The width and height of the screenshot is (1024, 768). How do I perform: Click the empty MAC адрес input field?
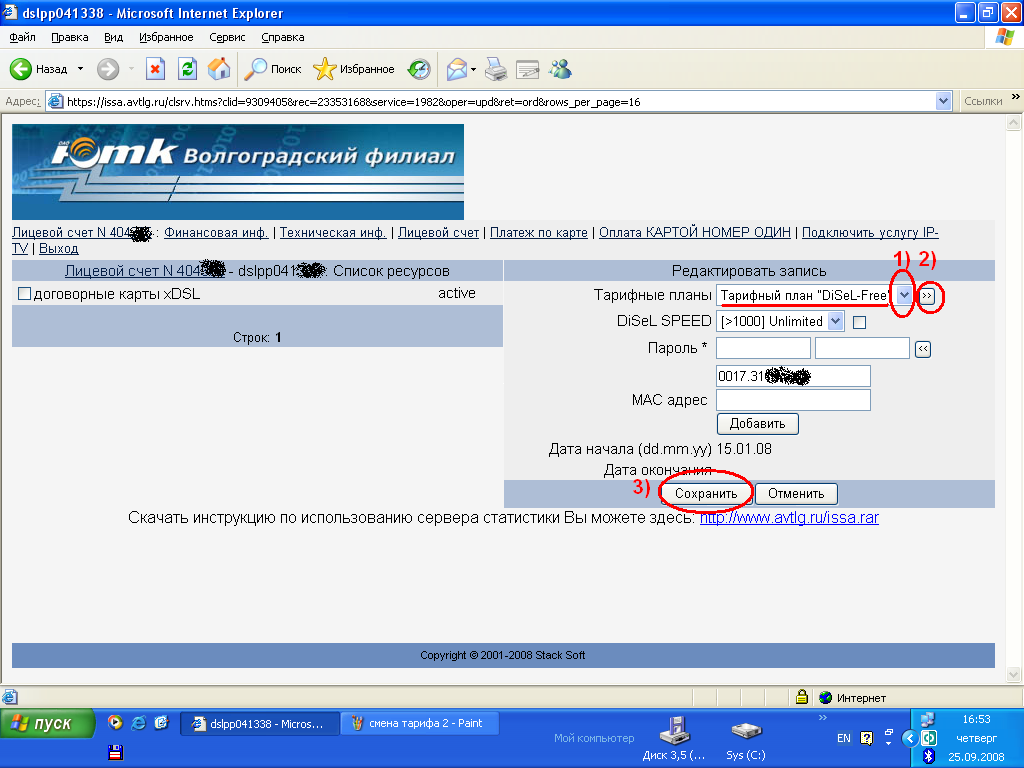[793, 400]
